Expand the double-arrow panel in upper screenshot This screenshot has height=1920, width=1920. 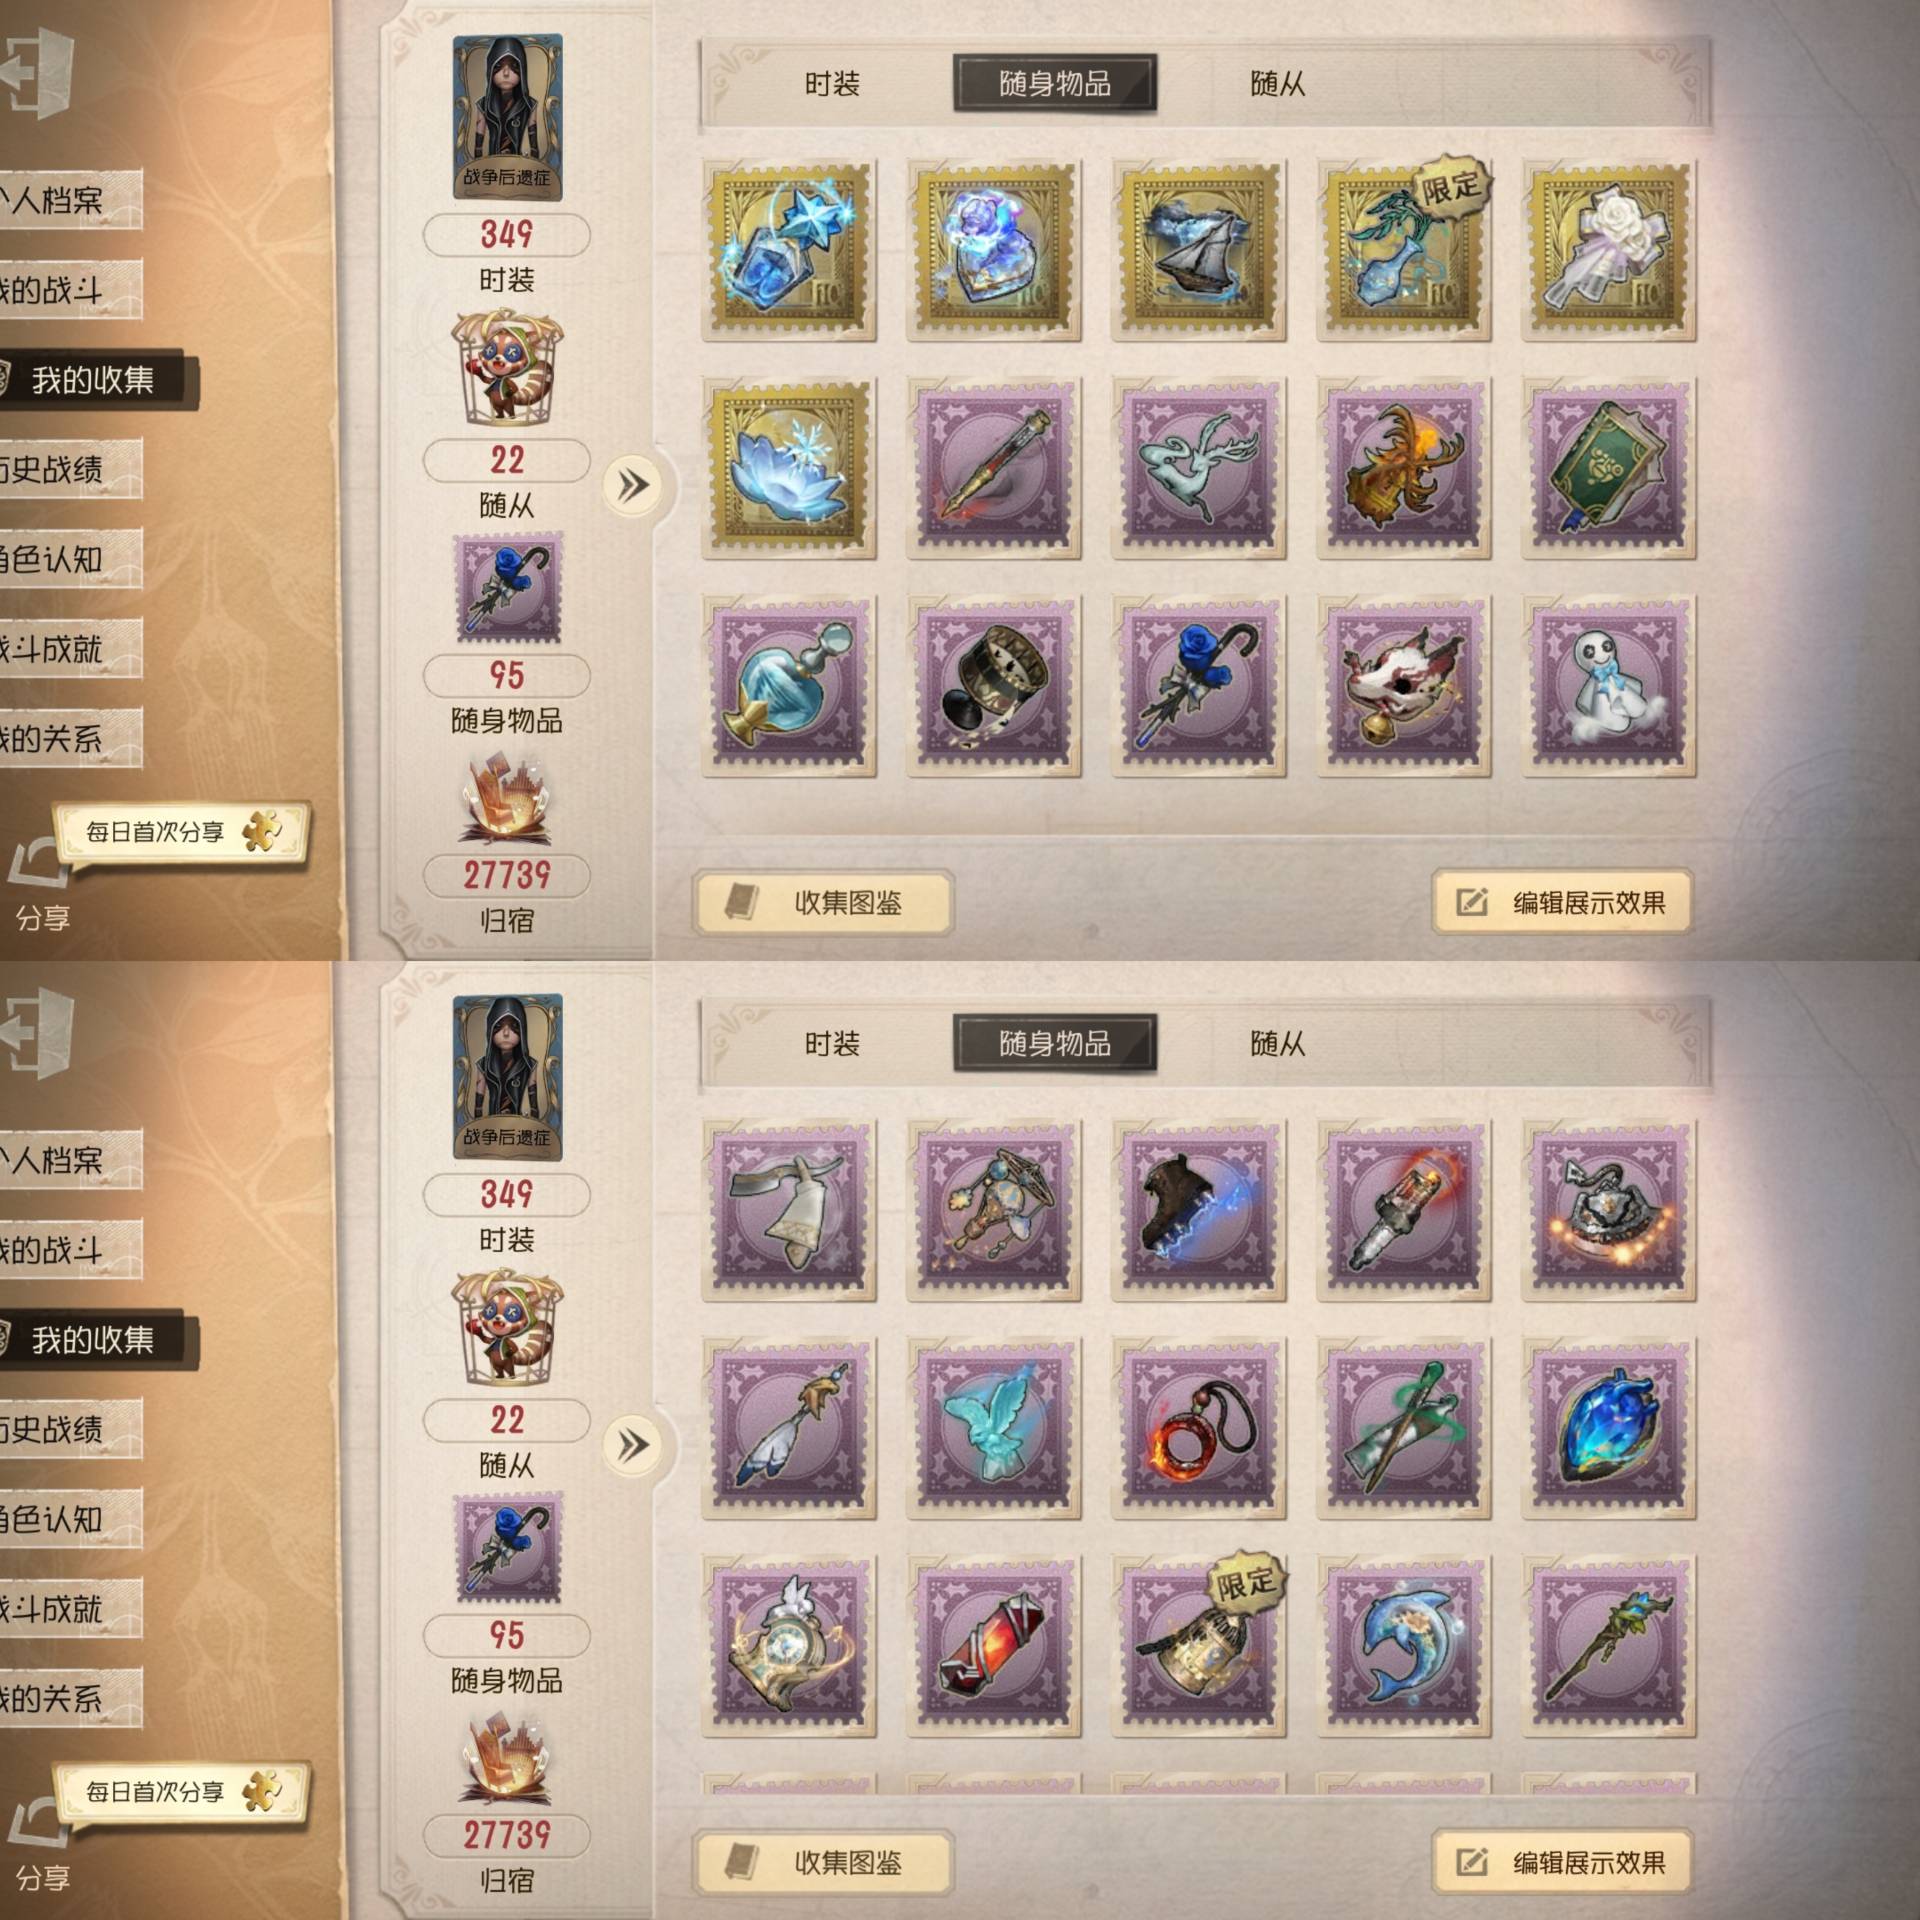tap(632, 486)
